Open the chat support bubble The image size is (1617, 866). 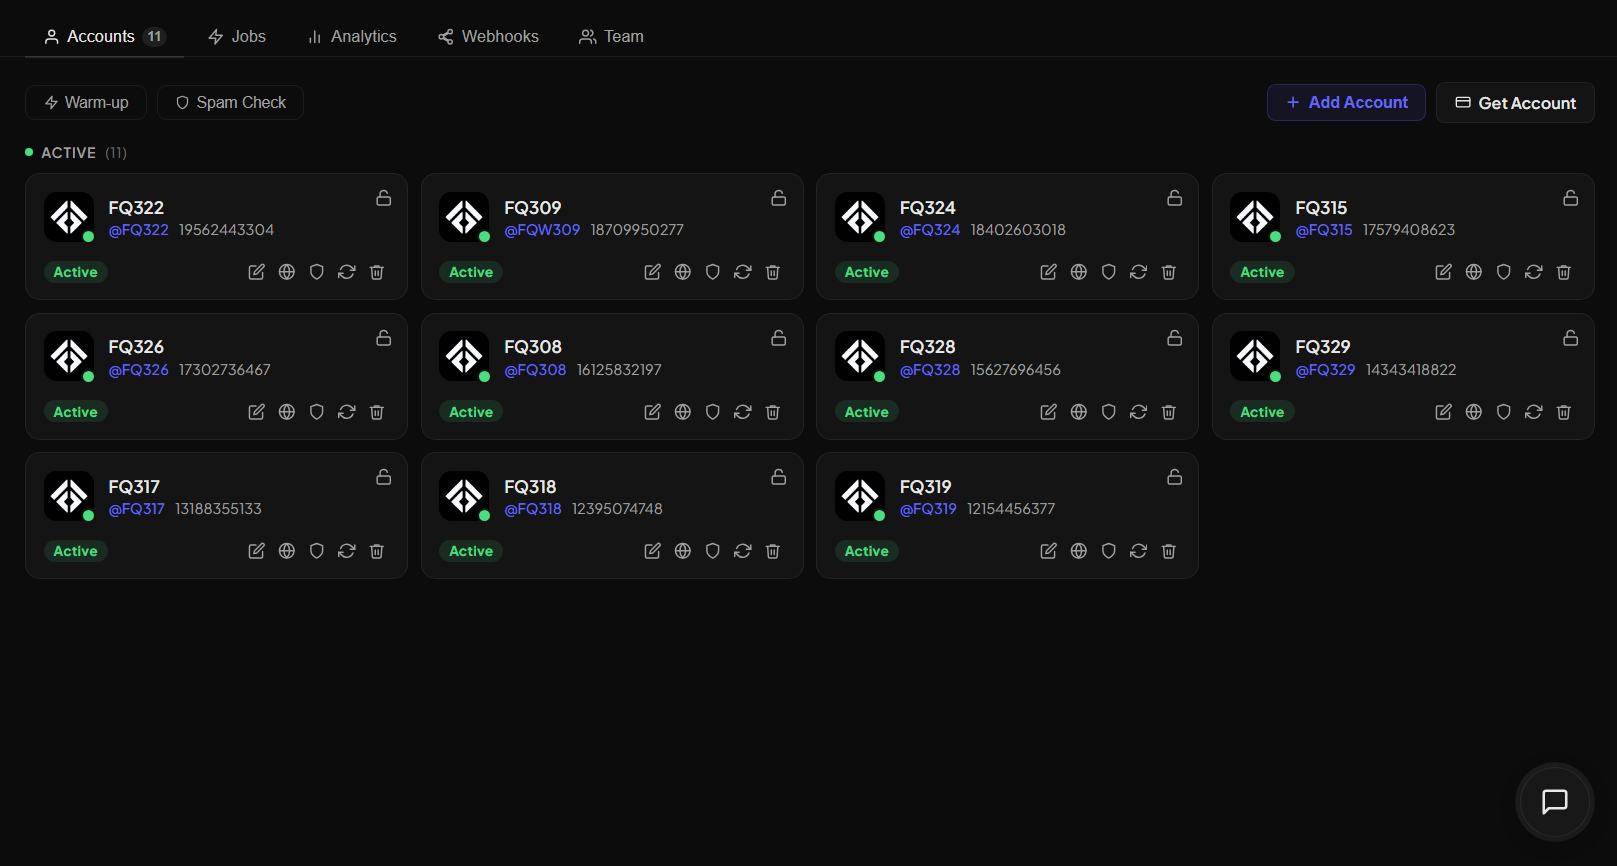(1555, 802)
